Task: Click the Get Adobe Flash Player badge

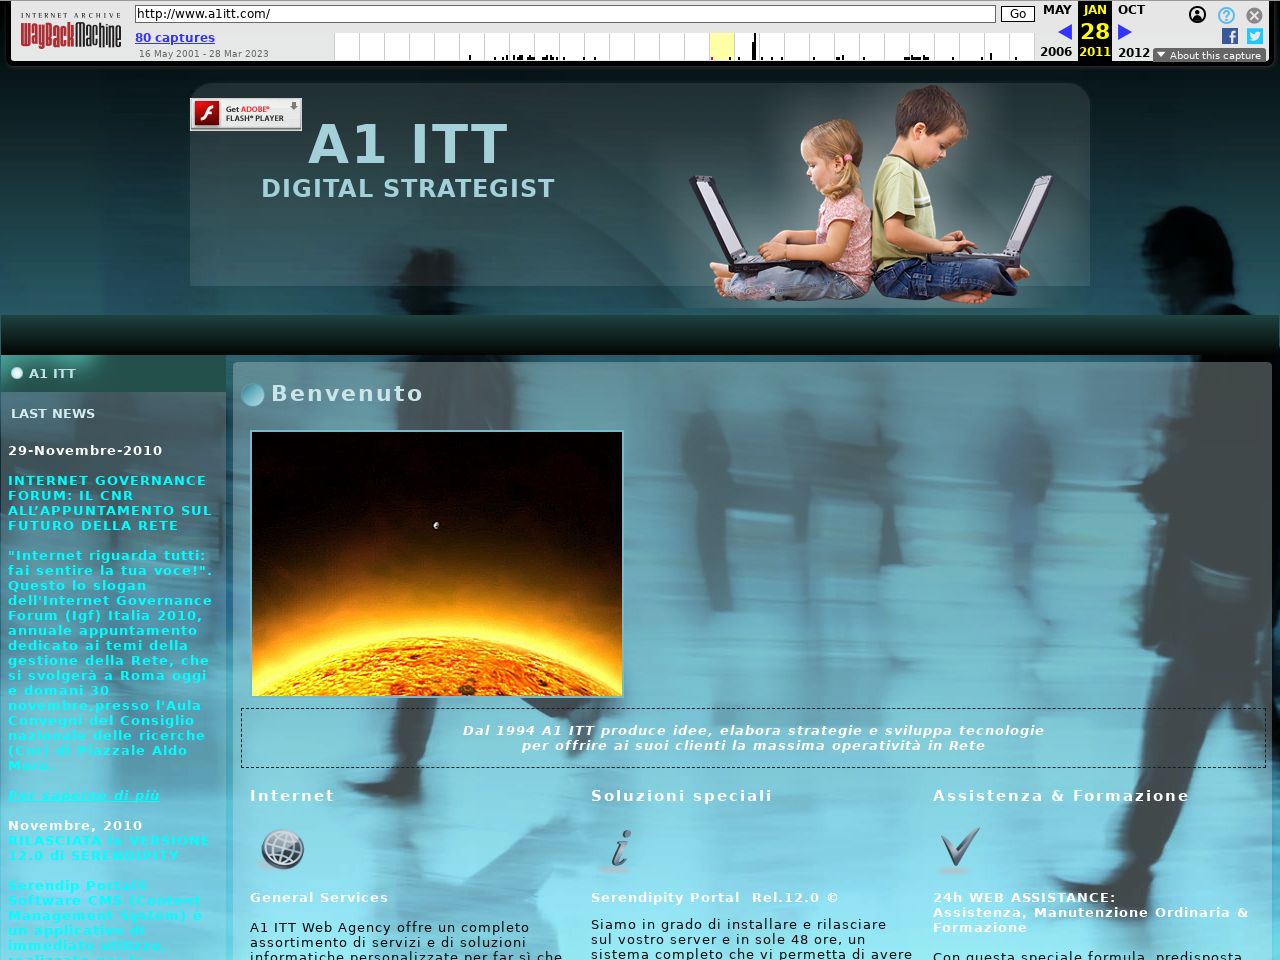Action: pos(246,114)
